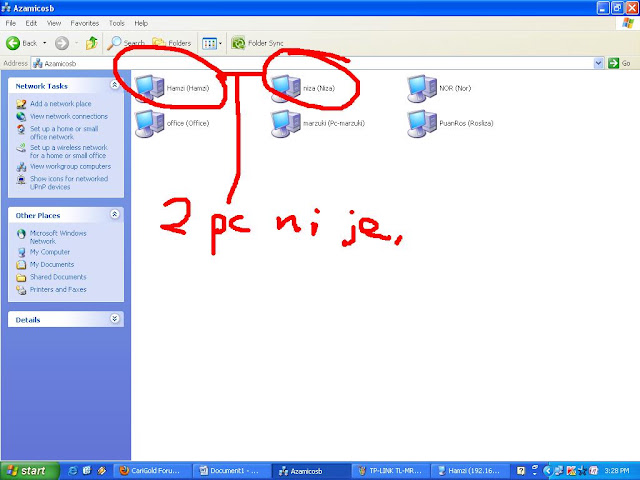
Task: Select the marzuki (Pc-marzuki) computer icon
Action: tap(286, 123)
